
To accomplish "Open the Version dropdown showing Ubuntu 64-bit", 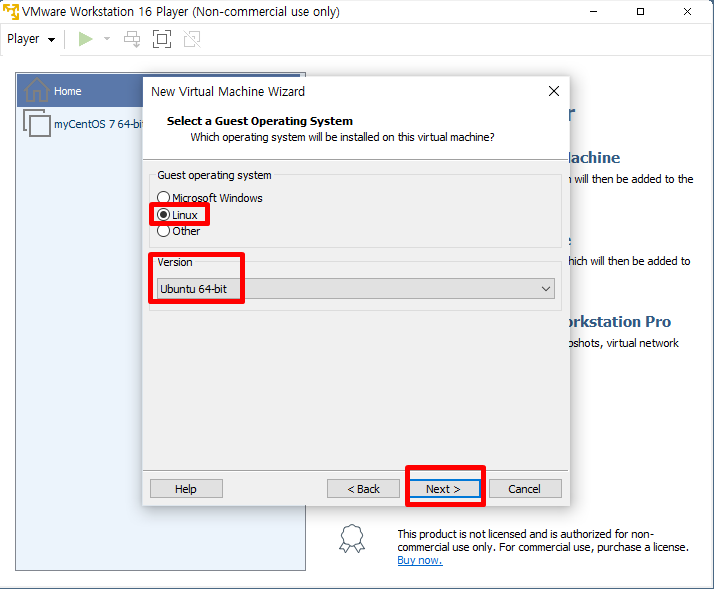I will 356,289.
